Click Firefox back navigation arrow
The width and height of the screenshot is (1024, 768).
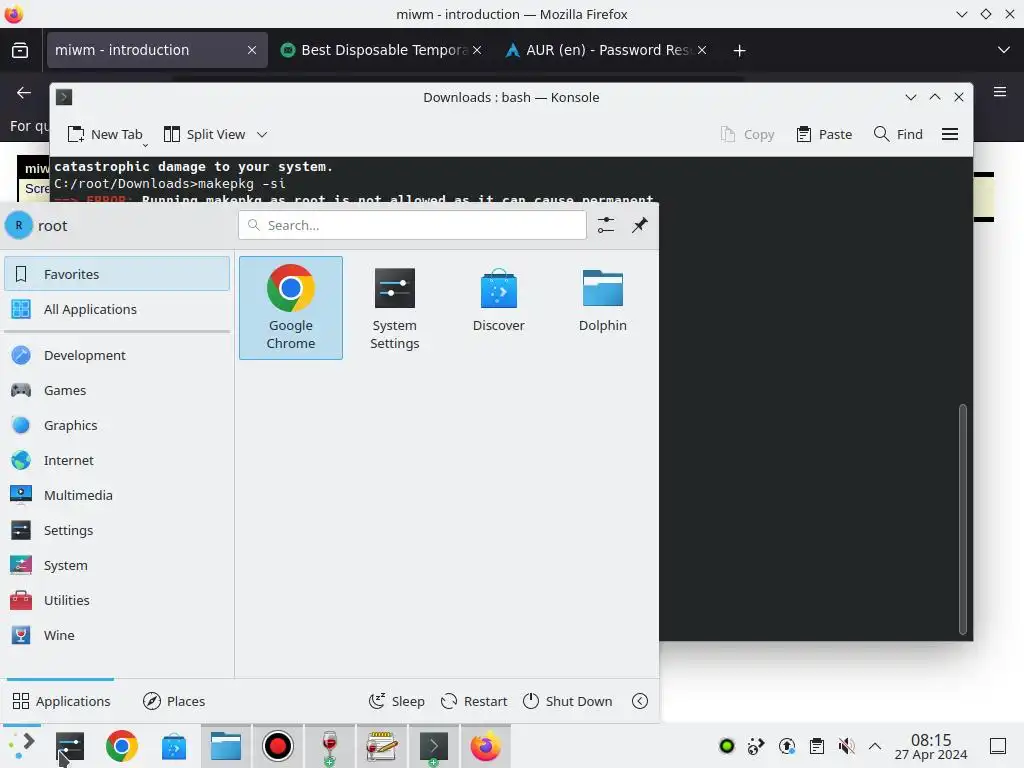(24, 93)
